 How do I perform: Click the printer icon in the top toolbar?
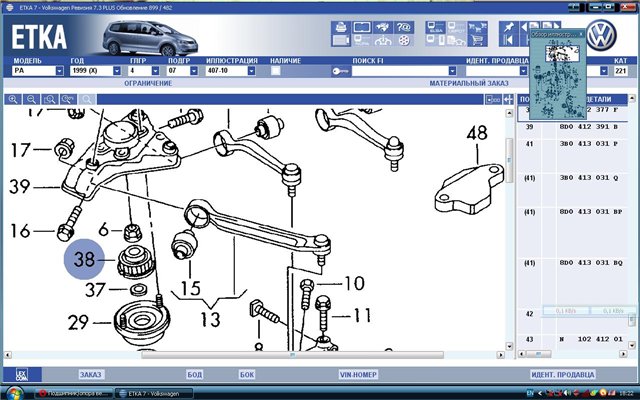click(x=341, y=27)
